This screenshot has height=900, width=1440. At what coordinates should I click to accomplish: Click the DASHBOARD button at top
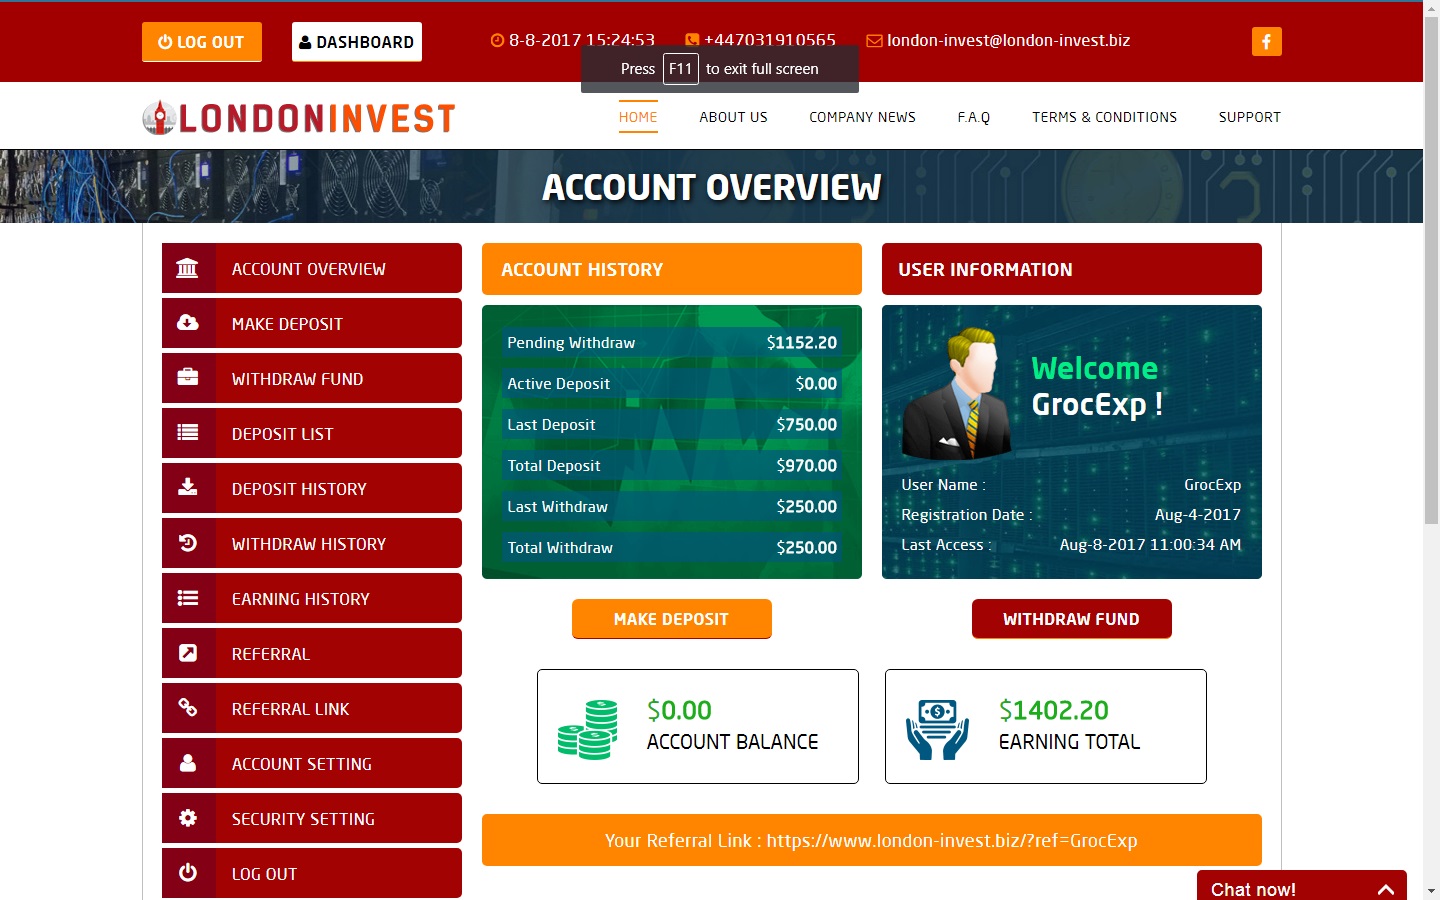click(x=357, y=42)
